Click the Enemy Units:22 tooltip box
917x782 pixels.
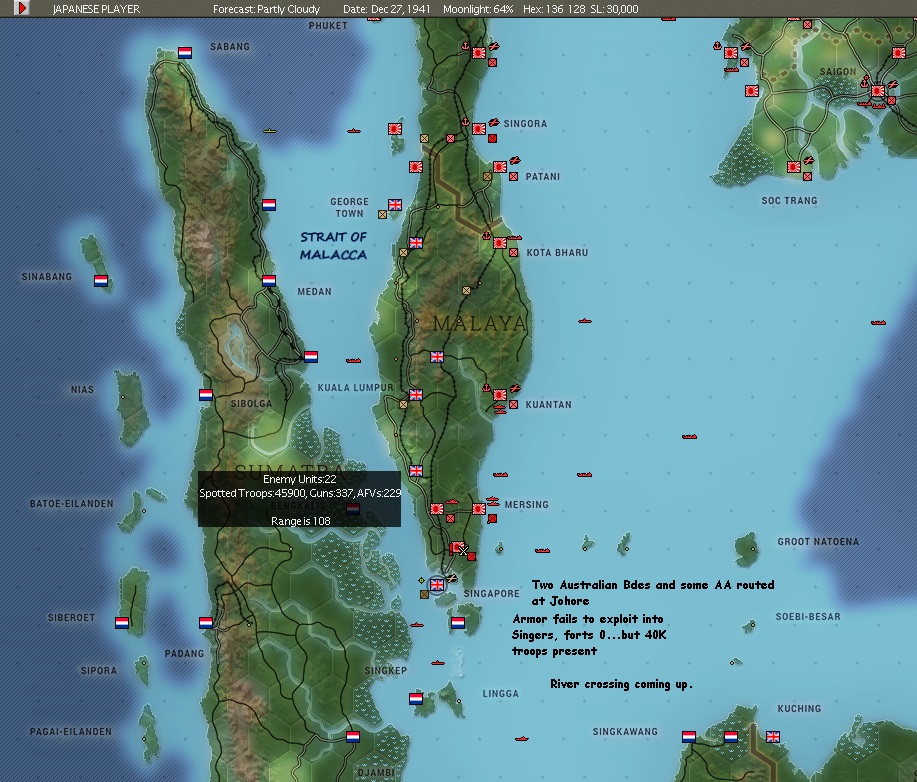click(299, 499)
